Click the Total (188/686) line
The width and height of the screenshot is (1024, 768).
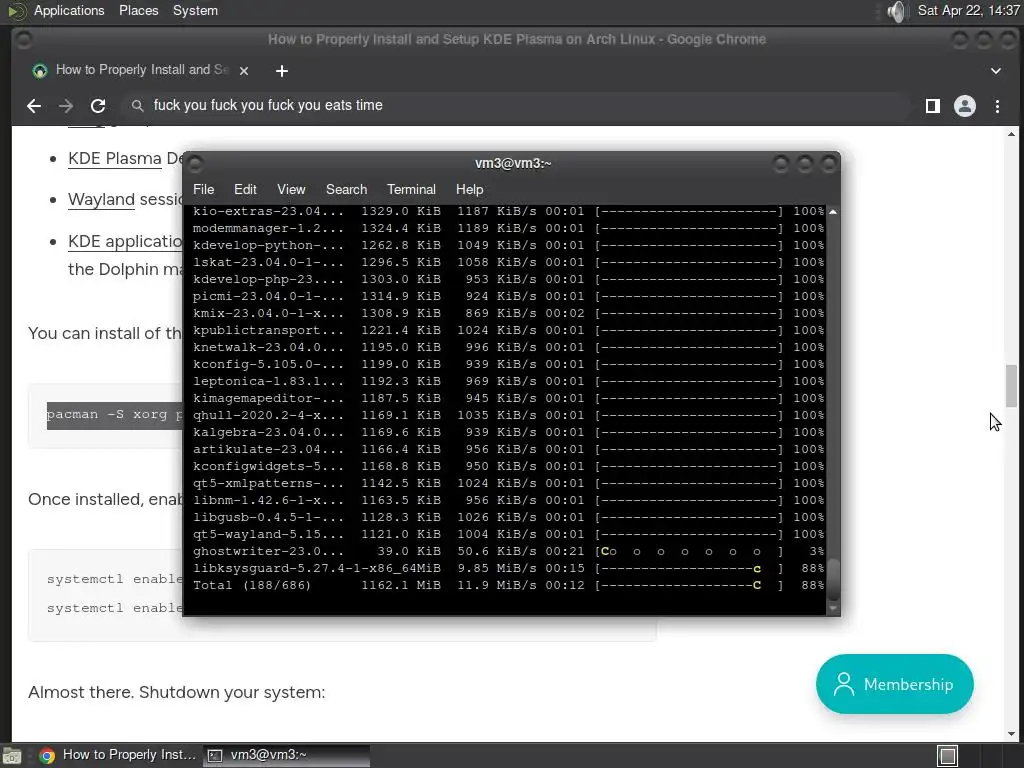[x=508, y=585]
